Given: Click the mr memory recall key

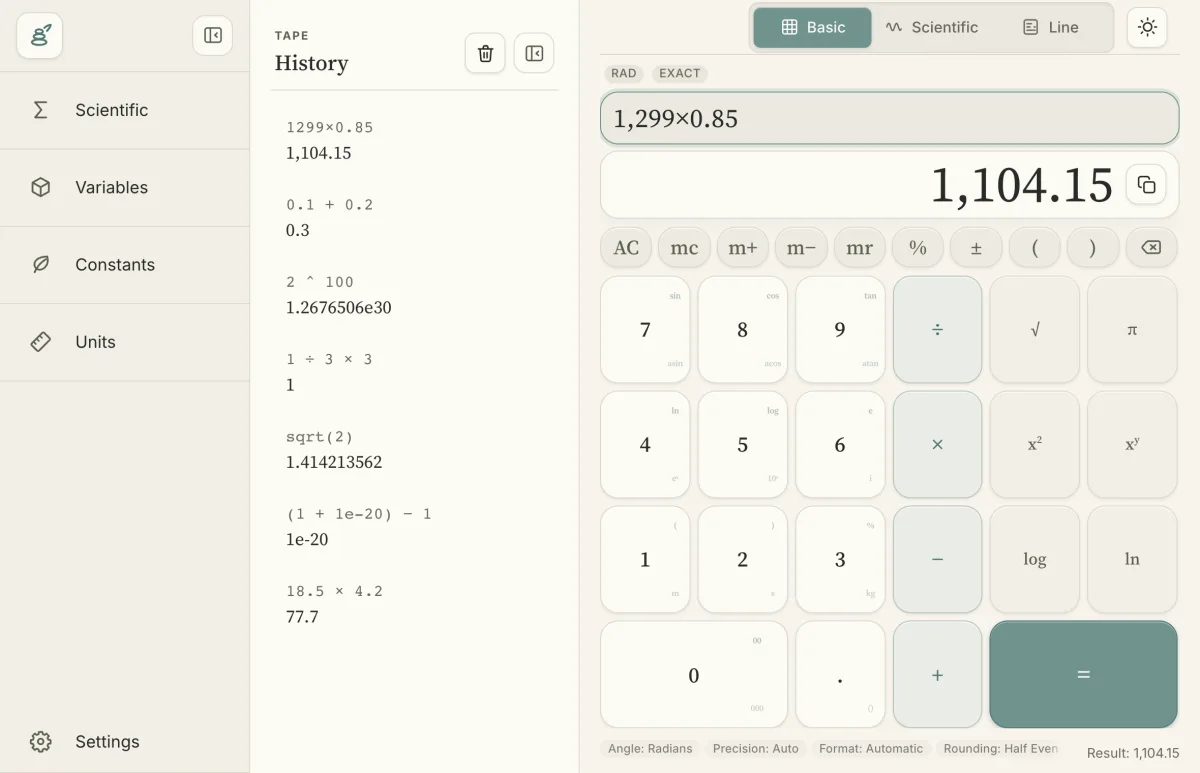Looking at the screenshot, I should coord(860,248).
